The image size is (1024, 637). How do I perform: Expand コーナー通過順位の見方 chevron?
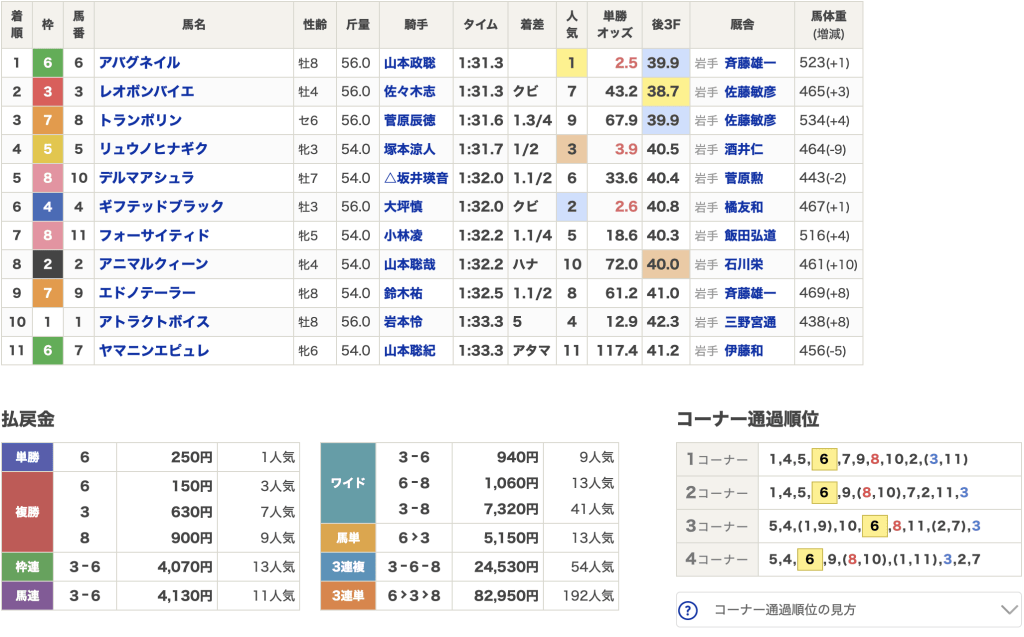coord(1009,610)
